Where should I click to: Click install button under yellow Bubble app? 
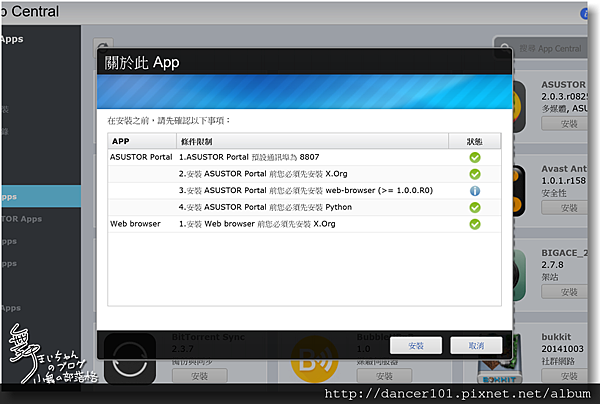coord(384,376)
